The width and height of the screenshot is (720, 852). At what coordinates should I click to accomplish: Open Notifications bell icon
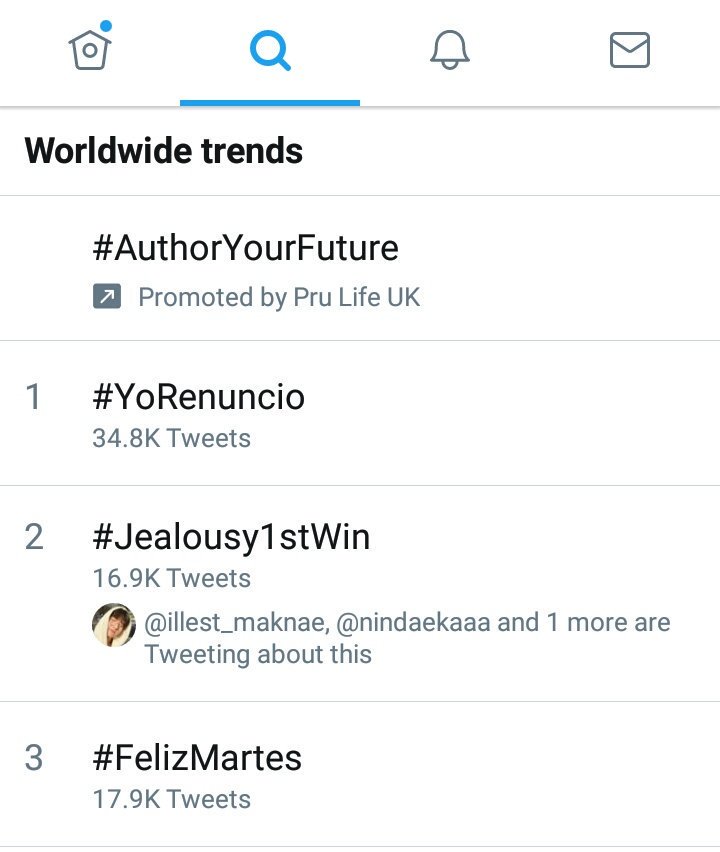(449, 49)
